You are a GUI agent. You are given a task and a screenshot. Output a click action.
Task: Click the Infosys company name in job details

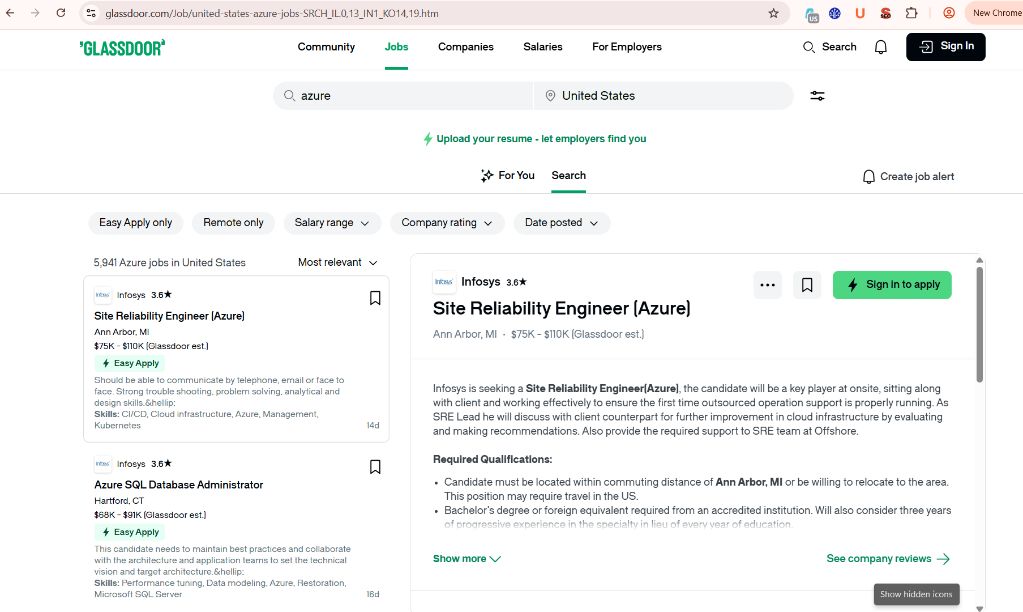[481, 282]
